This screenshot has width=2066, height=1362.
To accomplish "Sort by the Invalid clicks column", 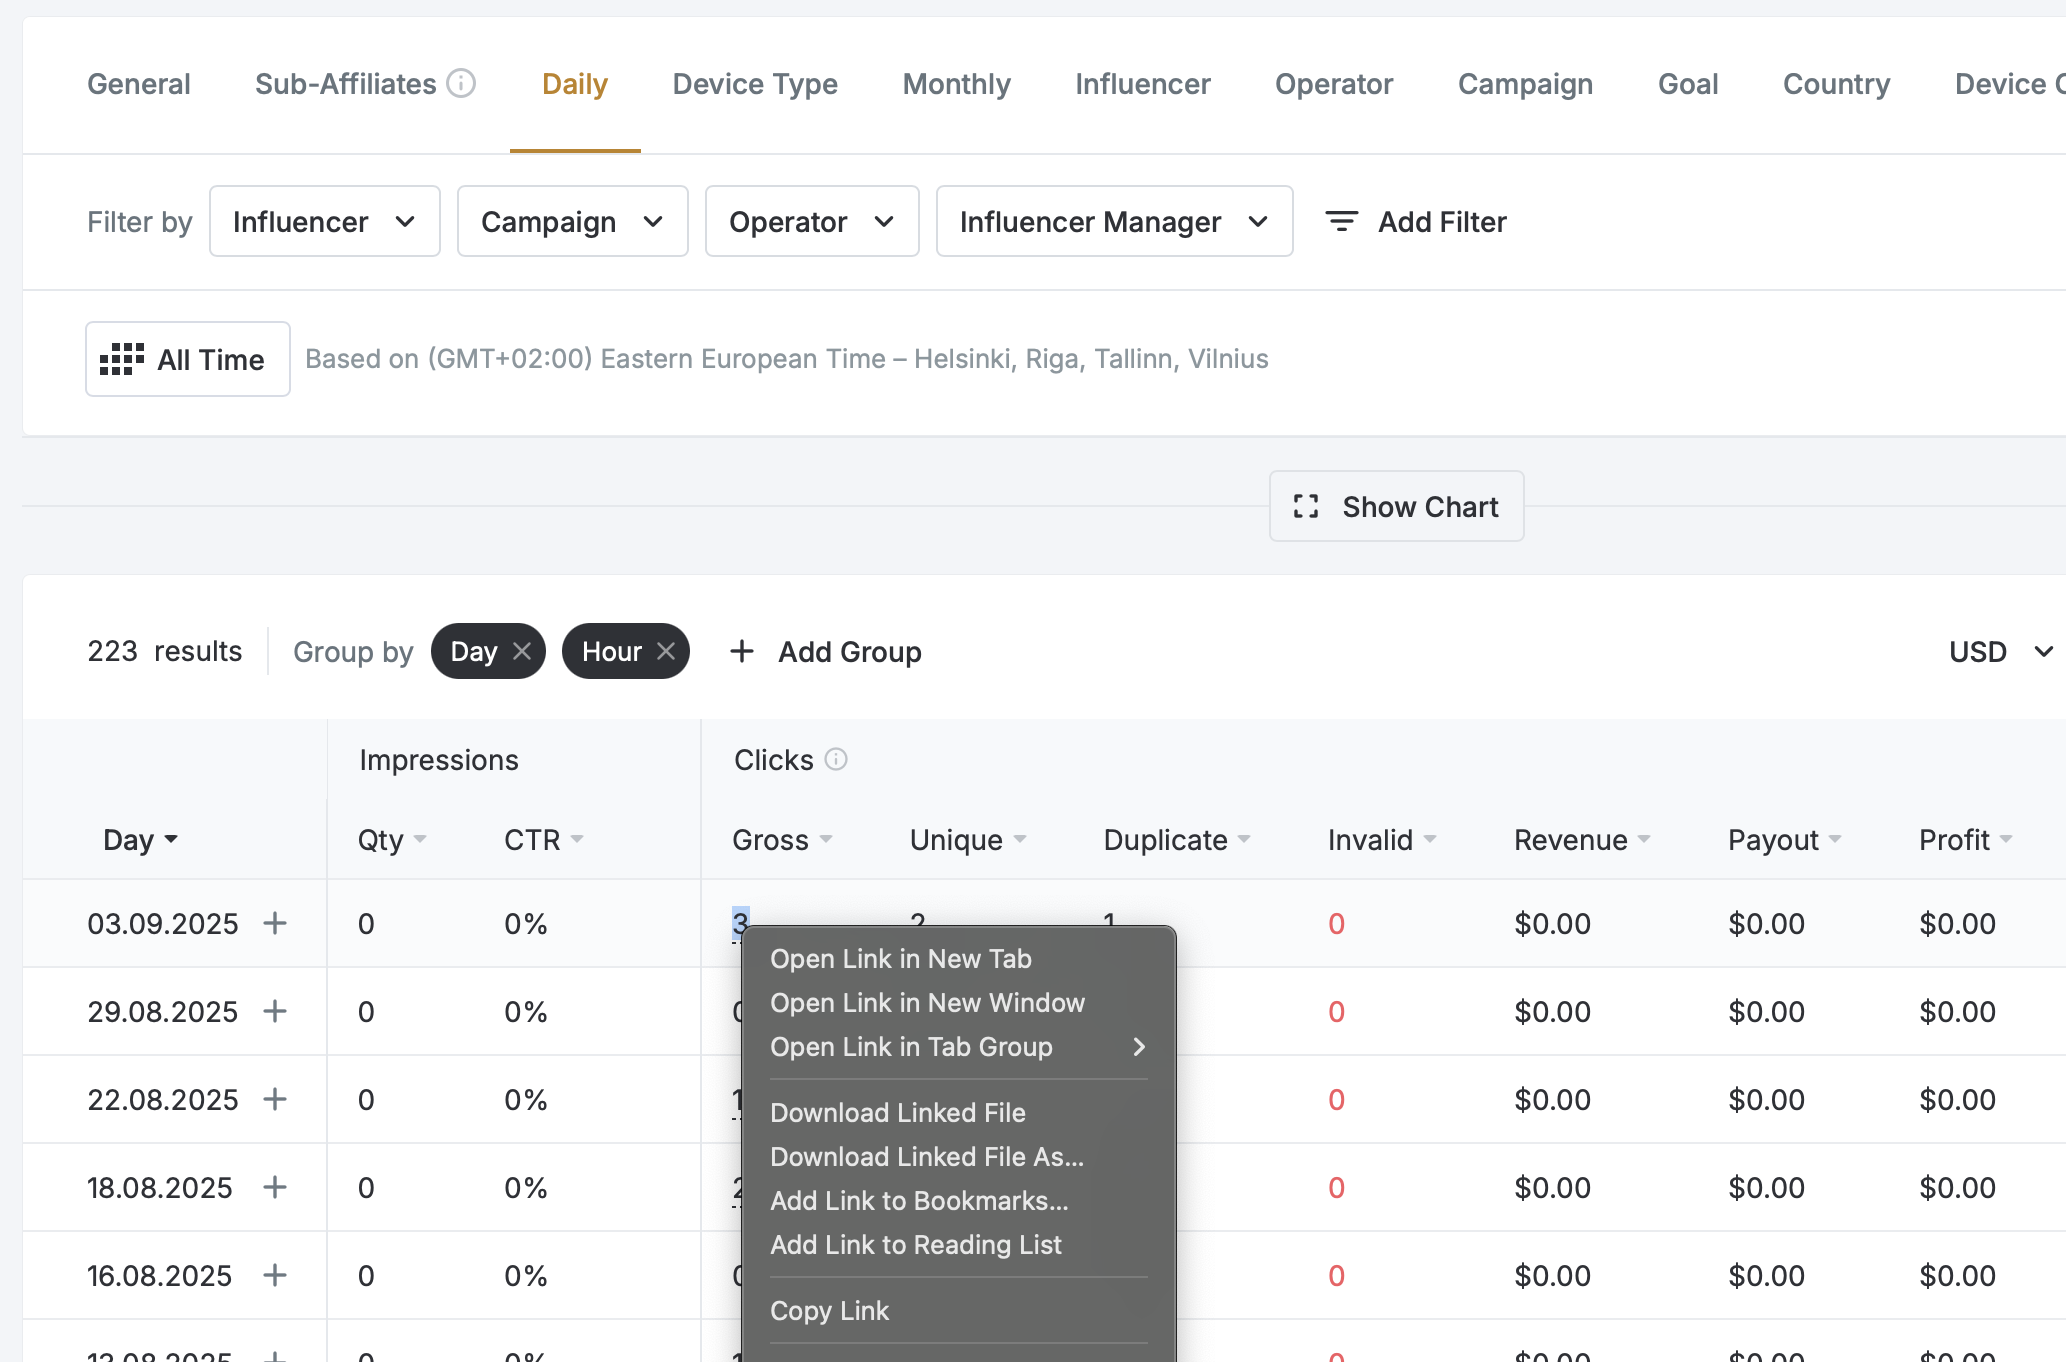I will pos(1382,840).
